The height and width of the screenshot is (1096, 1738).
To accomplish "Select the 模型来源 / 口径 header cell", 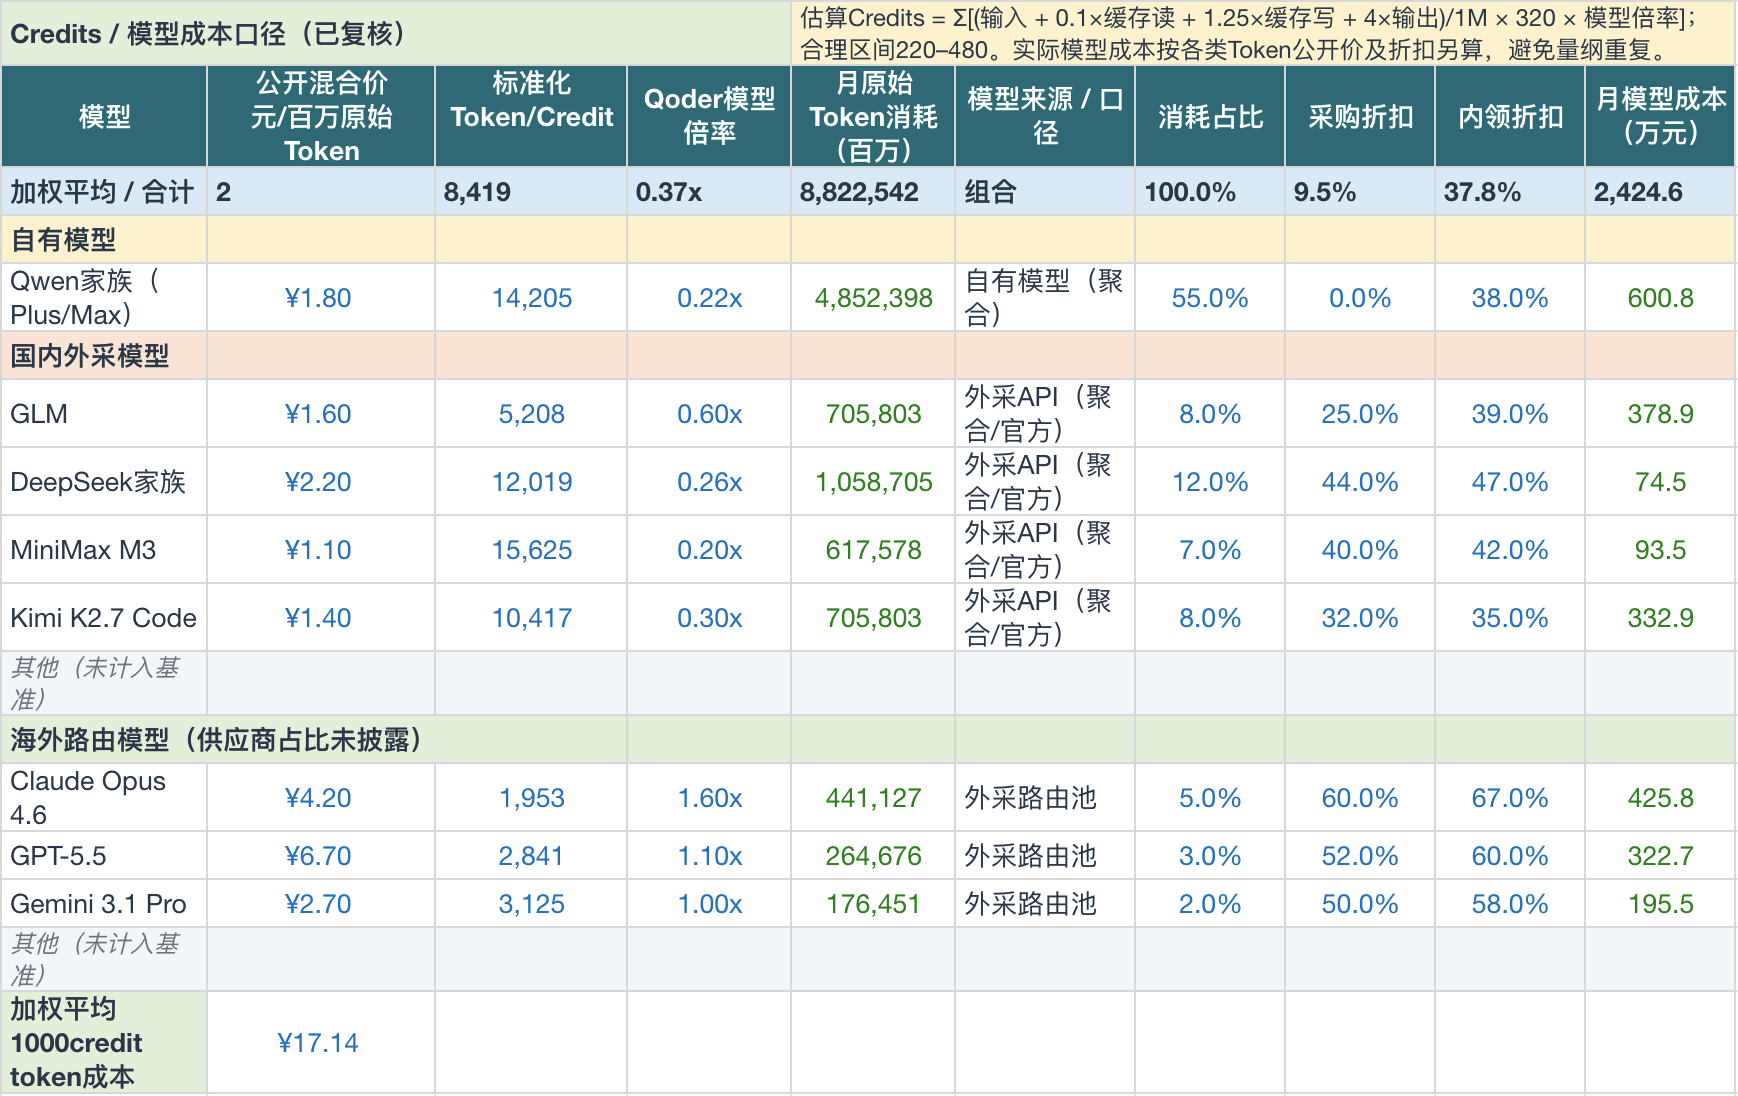I will tap(1045, 117).
